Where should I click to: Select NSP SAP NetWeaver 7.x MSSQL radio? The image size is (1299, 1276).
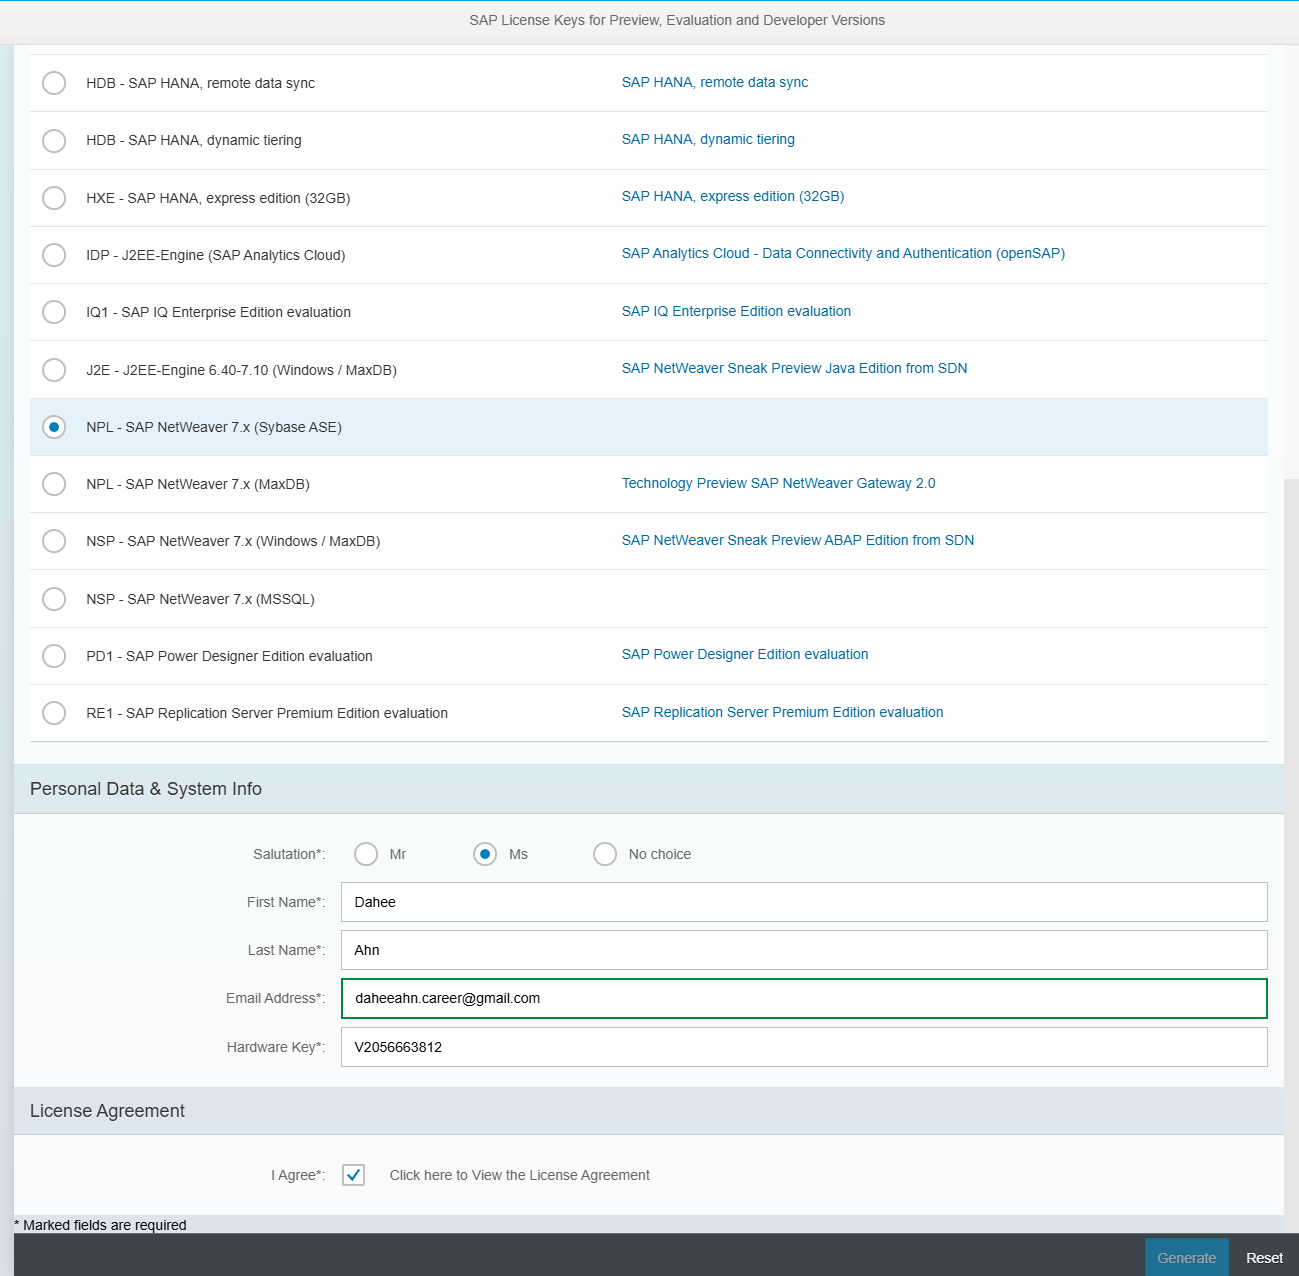tap(54, 599)
